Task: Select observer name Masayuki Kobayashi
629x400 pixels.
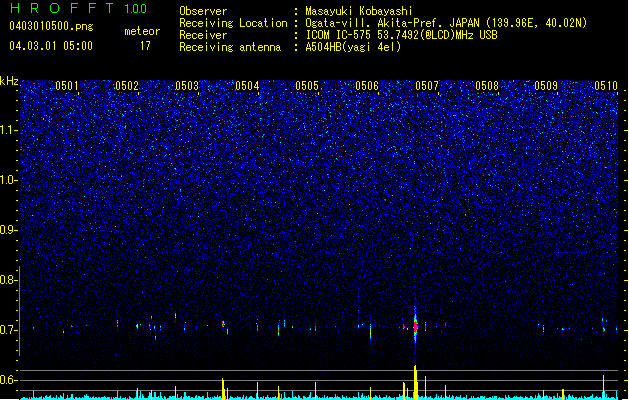Action: point(359,11)
